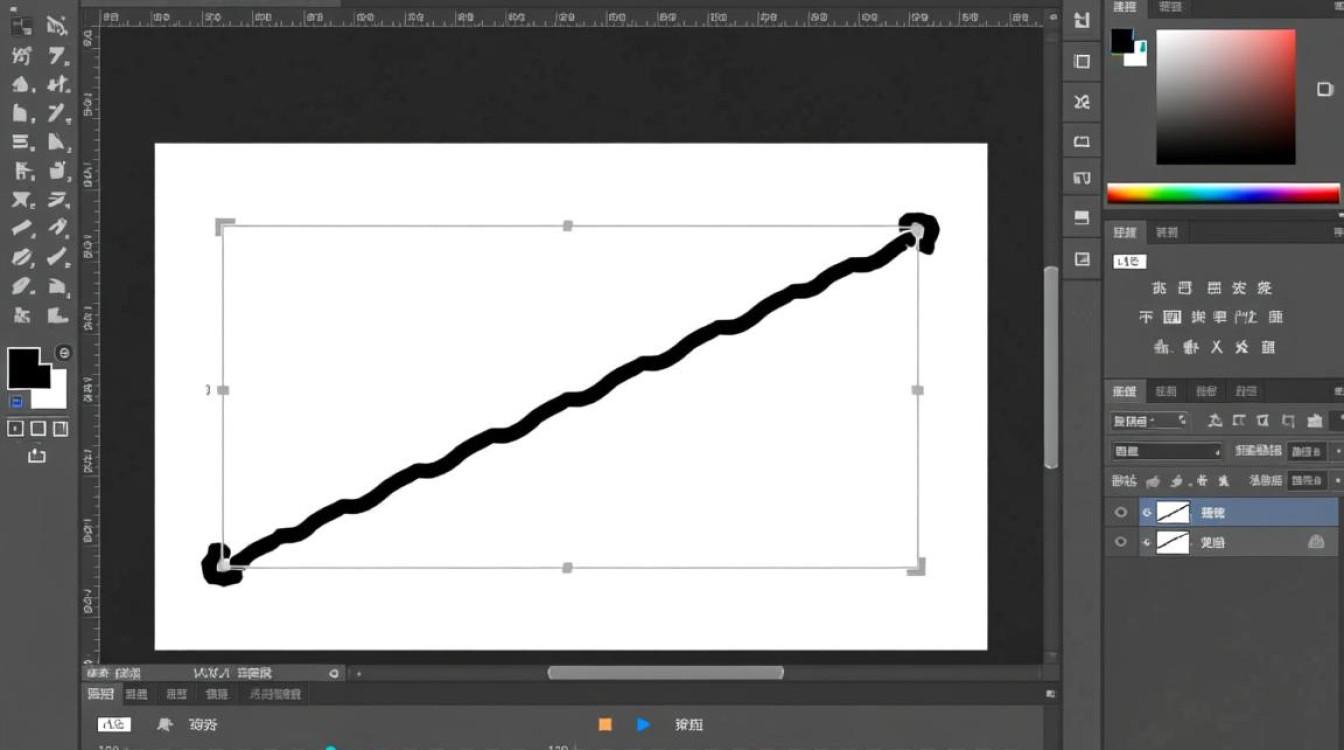Click the crossed-tools icon in the collapsed panel dock
The image size is (1344, 750).
pyautogui.click(x=1082, y=102)
